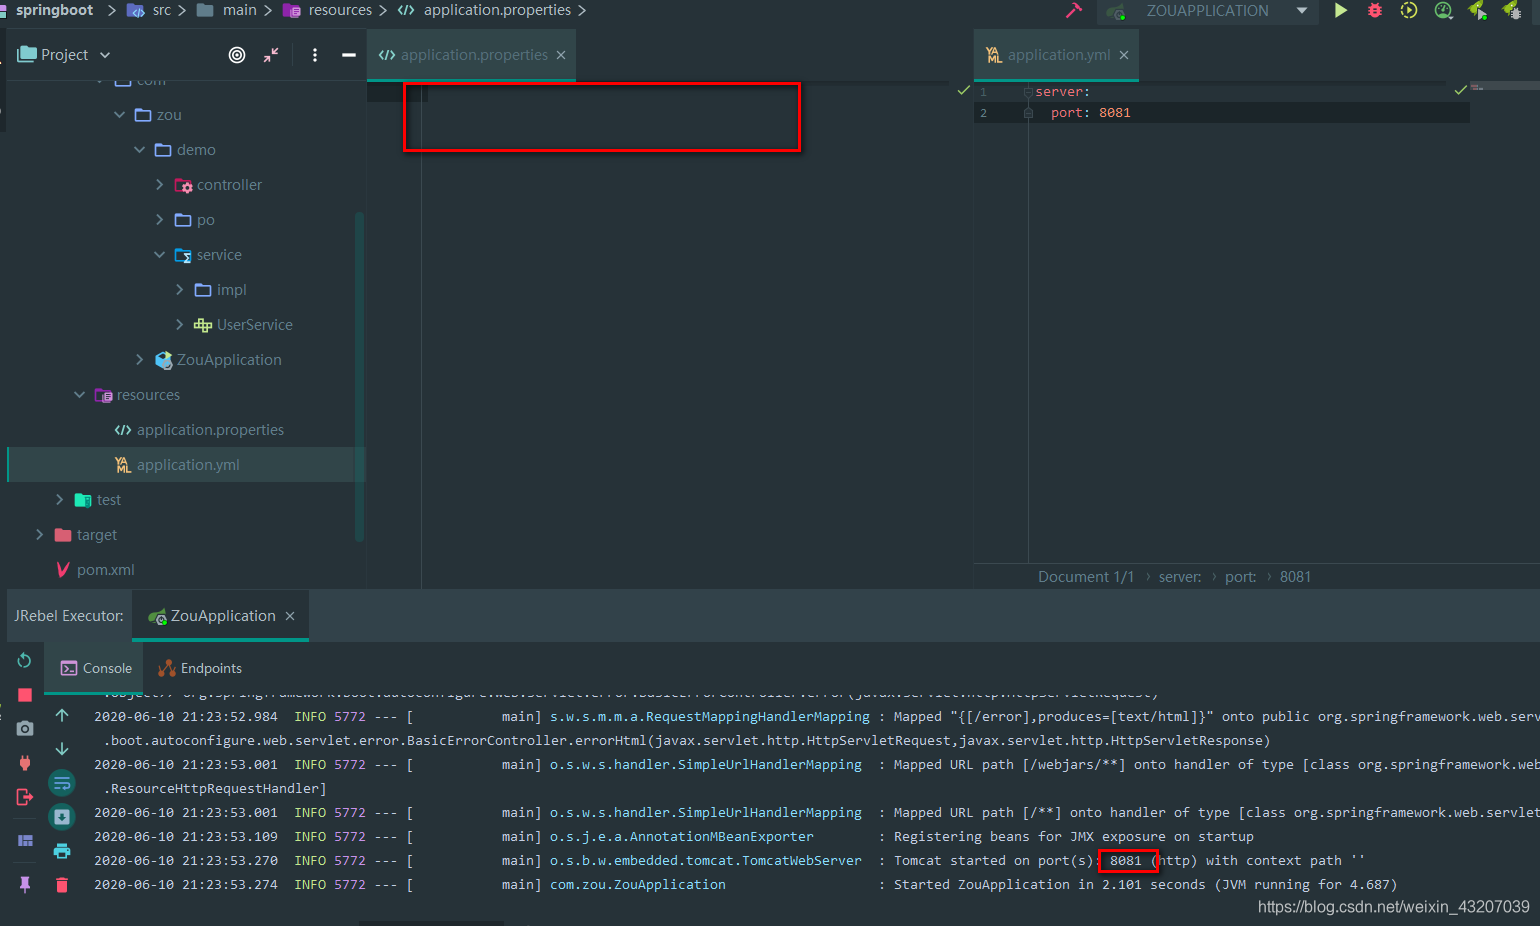This screenshot has width=1540, height=926.
Task: Expand the ZouApplication class node
Action: (140, 360)
